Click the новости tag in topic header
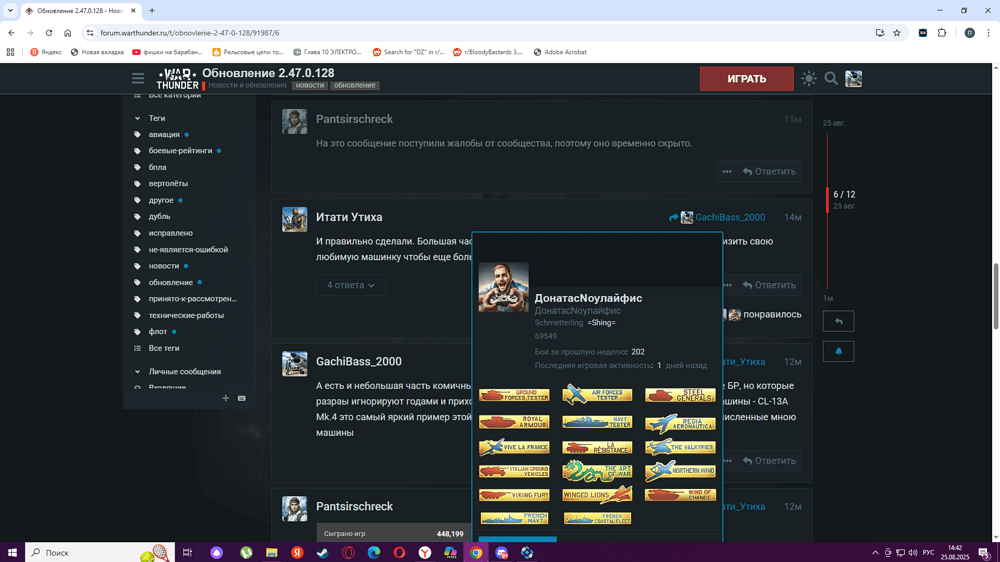Image resolution: width=1000 pixels, height=562 pixels. pos(309,85)
